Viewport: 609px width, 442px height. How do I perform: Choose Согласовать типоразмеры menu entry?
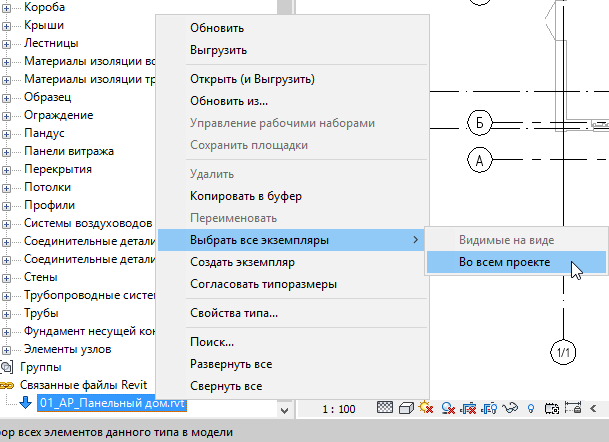(x=292, y=284)
